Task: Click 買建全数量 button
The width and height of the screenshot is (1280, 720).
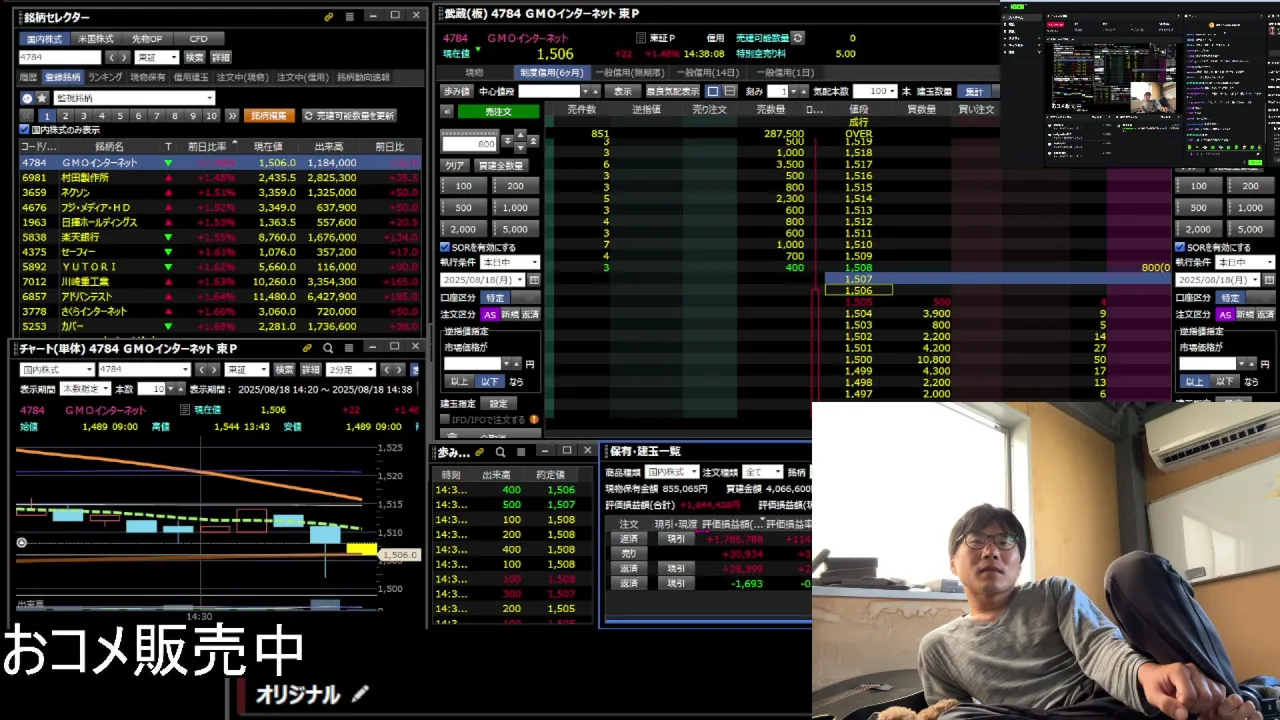Action: (x=501, y=166)
